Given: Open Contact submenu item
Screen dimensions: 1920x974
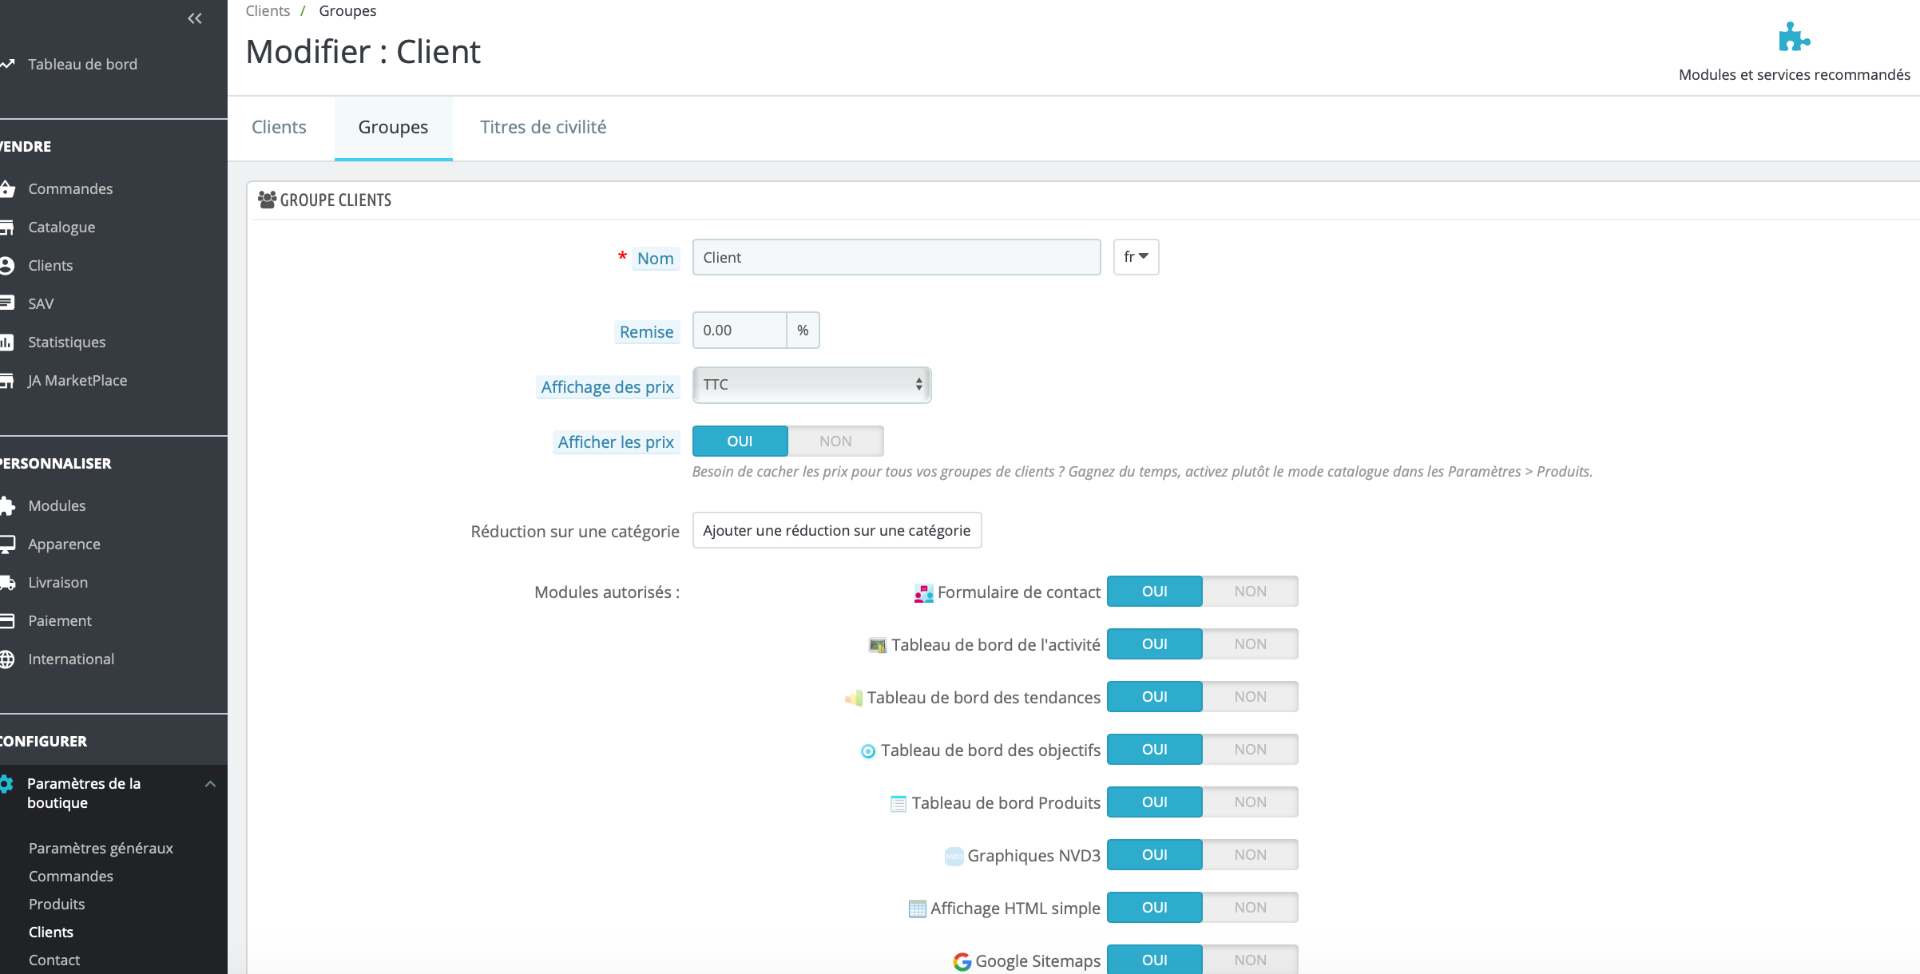Looking at the screenshot, I should pyautogui.click(x=54, y=960).
